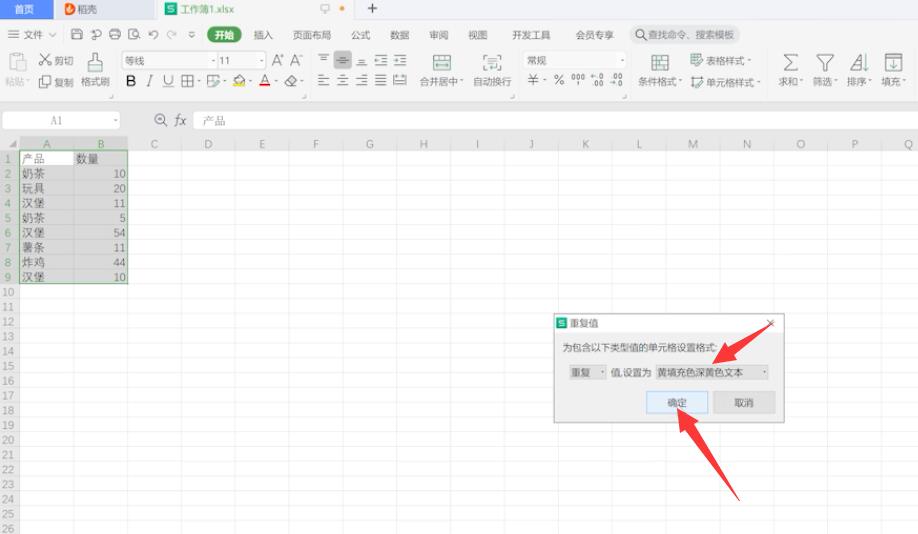This screenshot has width=918, height=534.
Task: Click the 首页 home tab
Action: [x=24, y=9]
